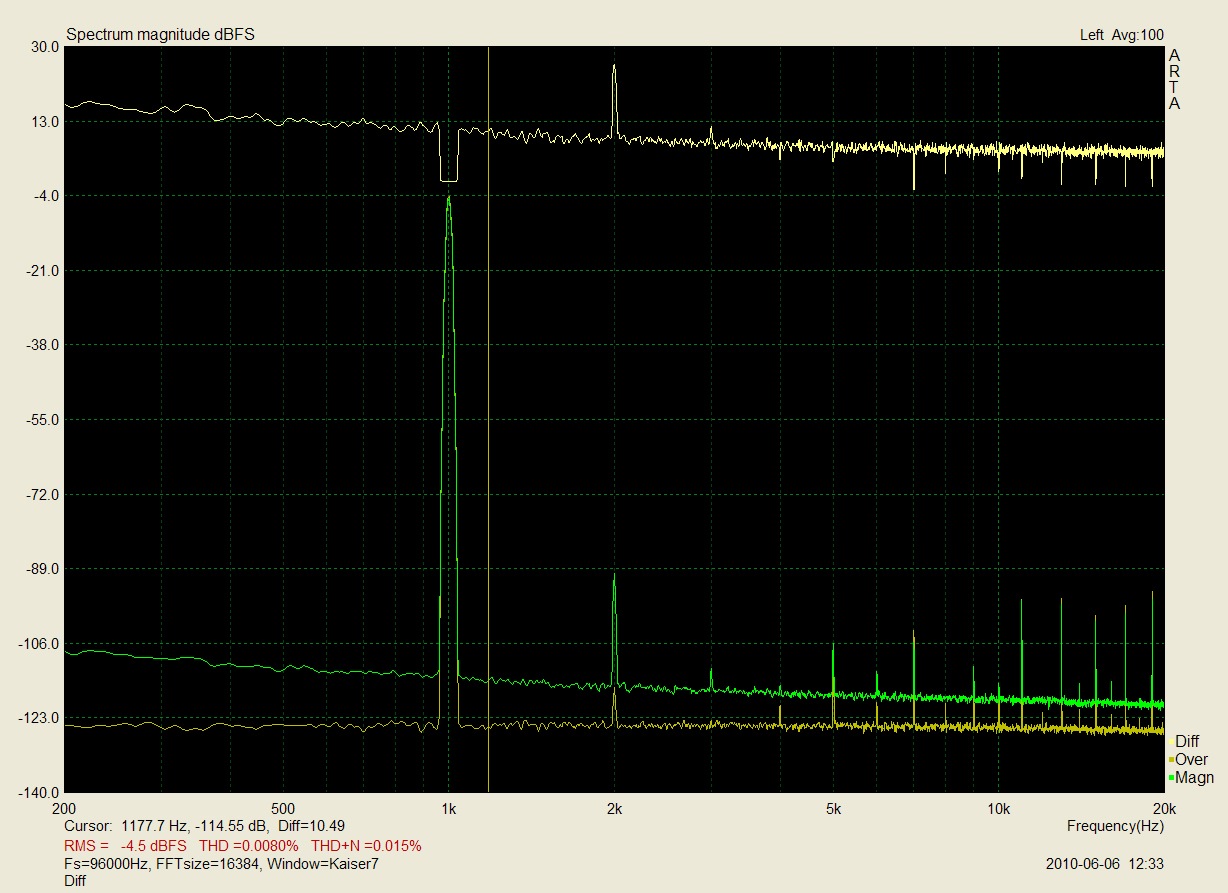This screenshot has width=1228, height=893.
Task: Click the 1k frequency axis label
Action: click(448, 808)
